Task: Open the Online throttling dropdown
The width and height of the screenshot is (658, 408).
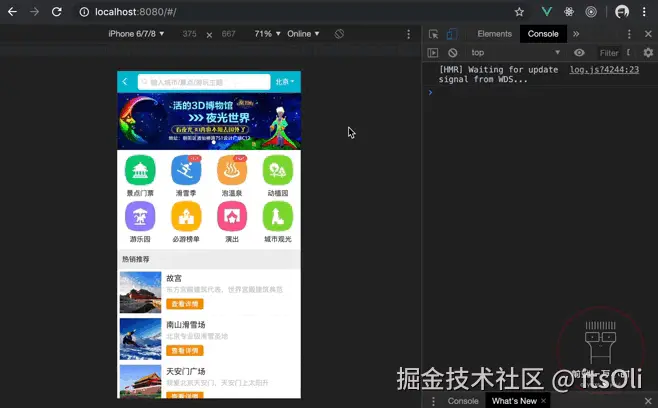Action: (303, 34)
